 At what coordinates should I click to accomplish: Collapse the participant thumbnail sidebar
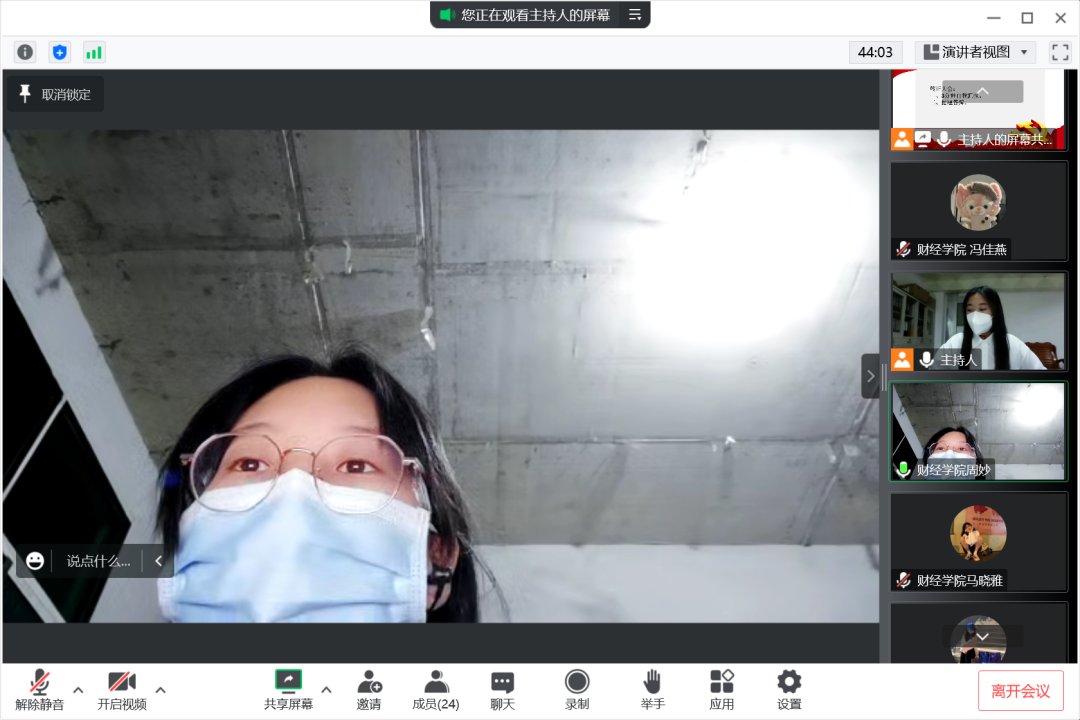click(871, 376)
